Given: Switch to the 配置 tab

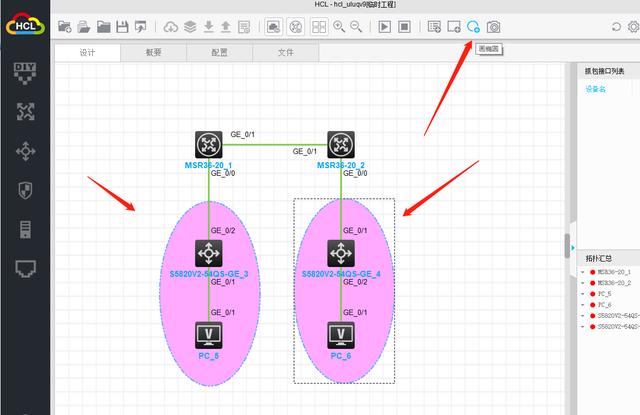Looking at the screenshot, I should pyautogui.click(x=220, y=53).
